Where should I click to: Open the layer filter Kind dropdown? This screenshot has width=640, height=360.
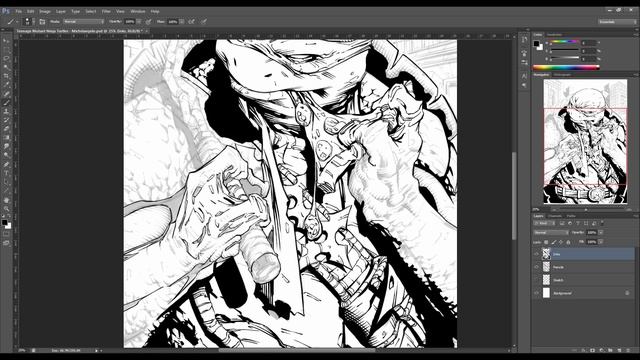pos(544,223)
